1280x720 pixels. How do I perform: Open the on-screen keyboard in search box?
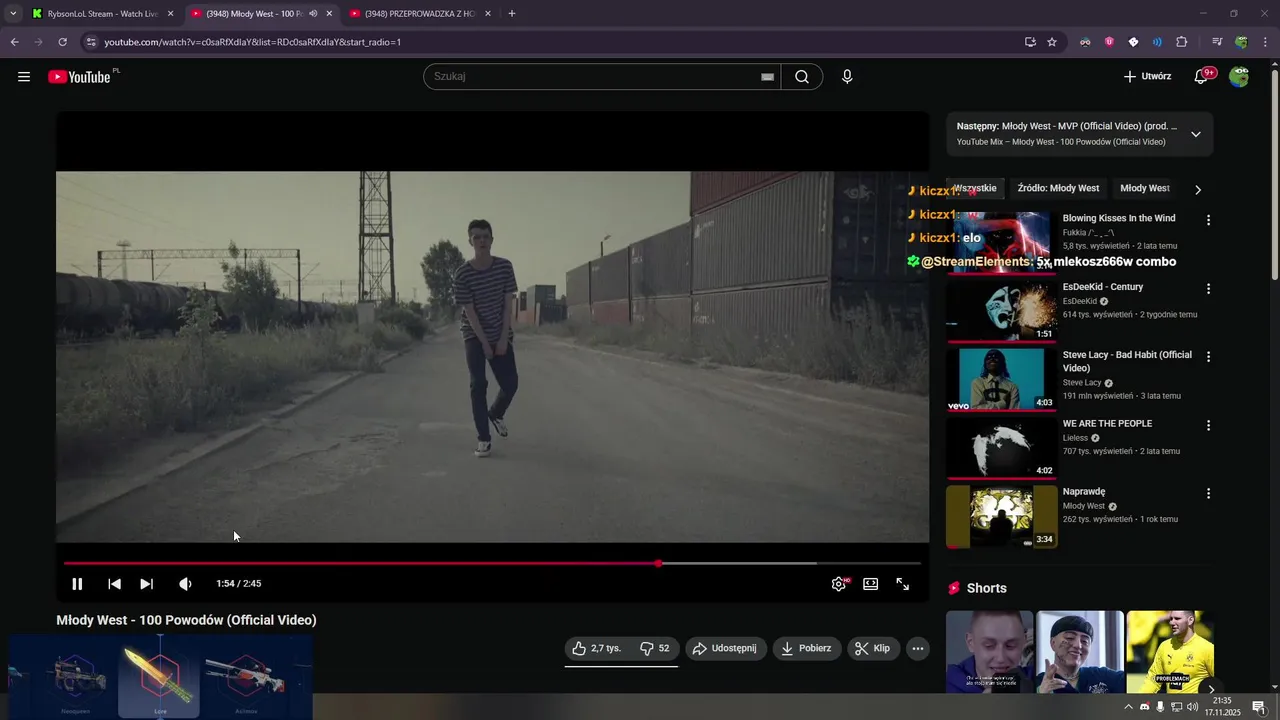pyautogui.click(x=767, y=76)
